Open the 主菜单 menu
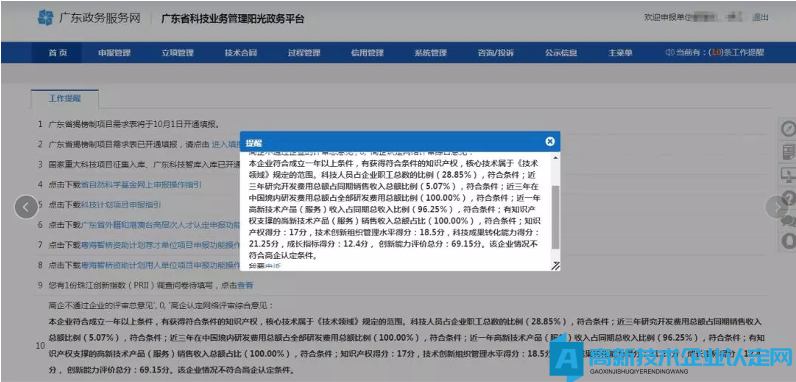Viewport: 796px width, 382px height. (x=620, y=53)
